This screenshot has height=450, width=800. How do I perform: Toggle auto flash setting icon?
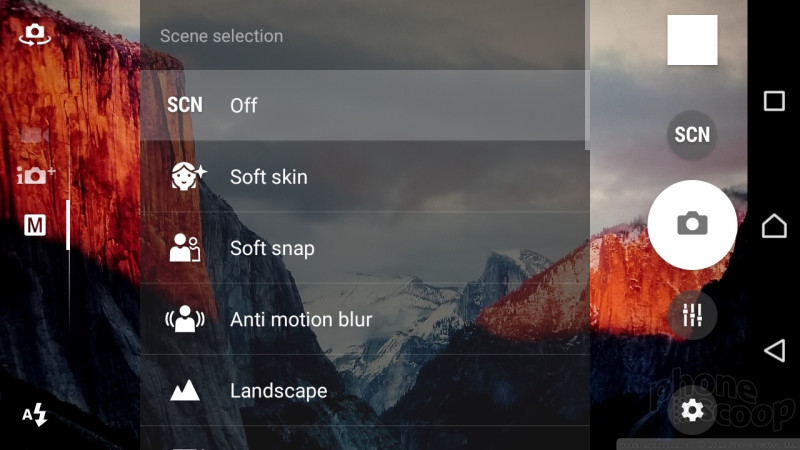click(35, 414)
